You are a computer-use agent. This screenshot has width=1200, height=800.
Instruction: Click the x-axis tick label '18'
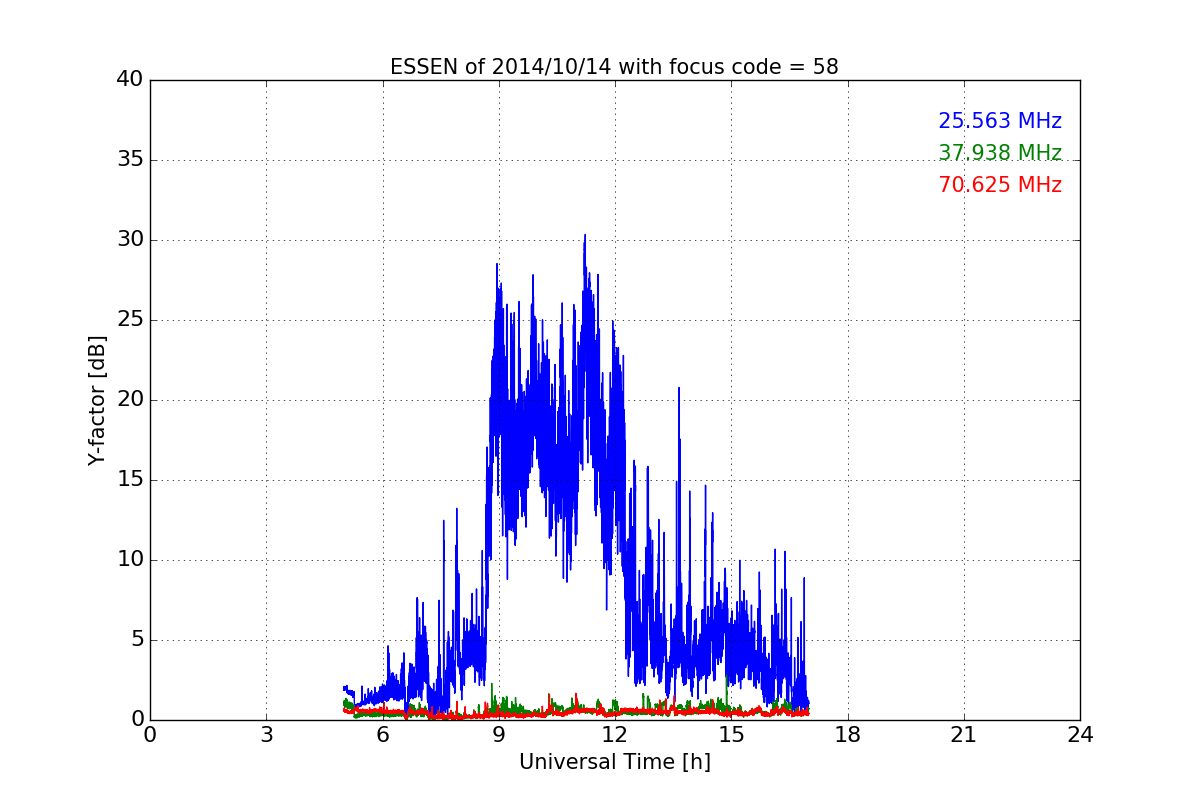847,735
